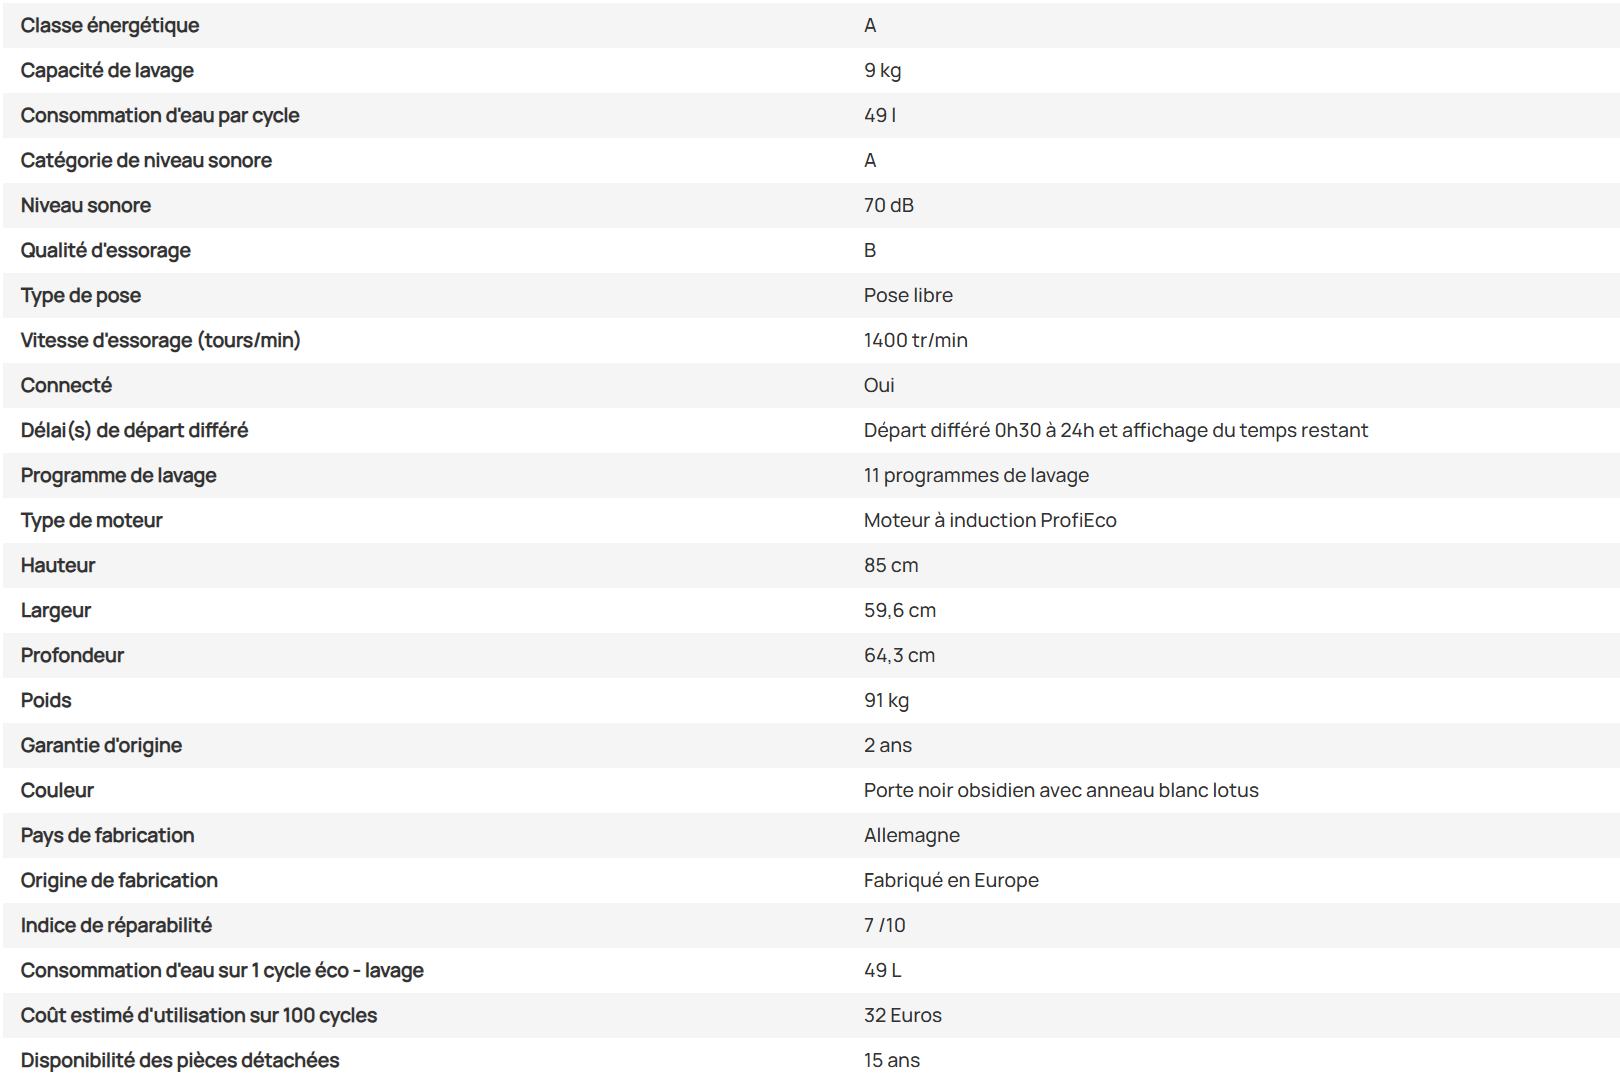Image resolution: width=1620 pixels, height=1081 pixels.
Task: Select the 'Moteur à induction ProfiEco' value
Action: click(x=990, y=521)
